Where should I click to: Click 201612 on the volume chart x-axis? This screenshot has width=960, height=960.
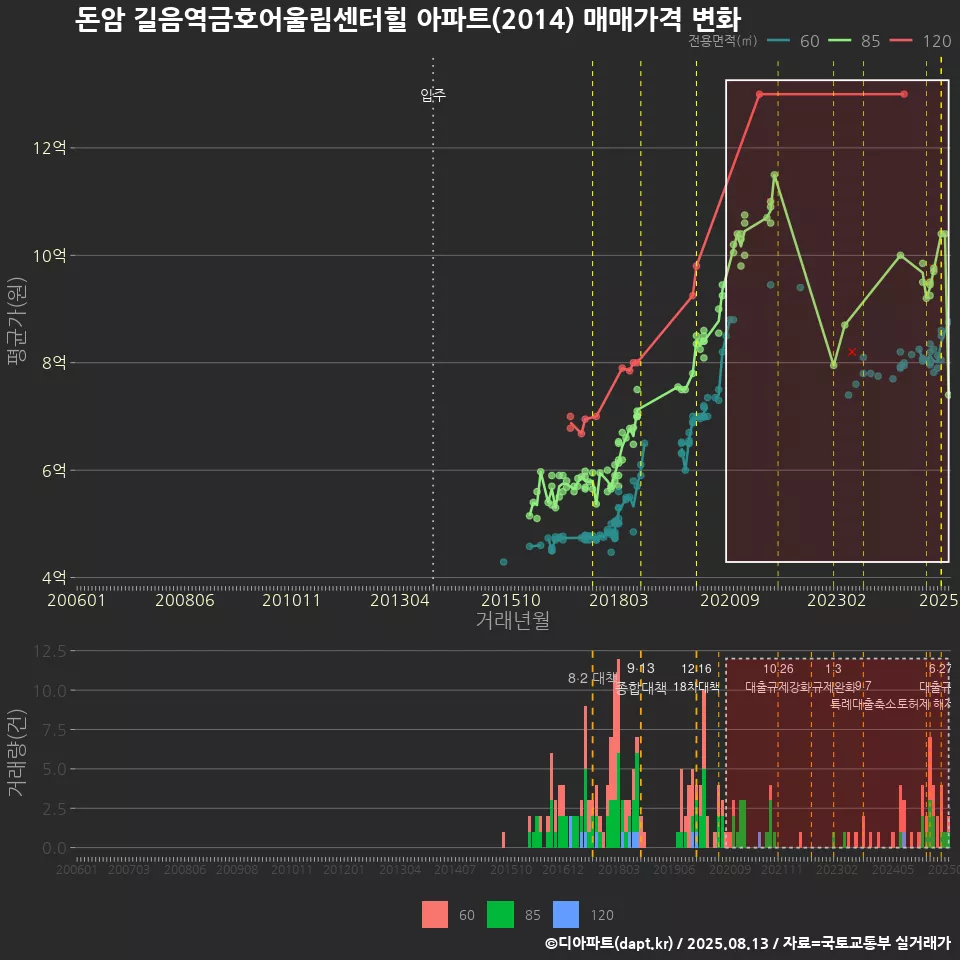tap(563, 869)
